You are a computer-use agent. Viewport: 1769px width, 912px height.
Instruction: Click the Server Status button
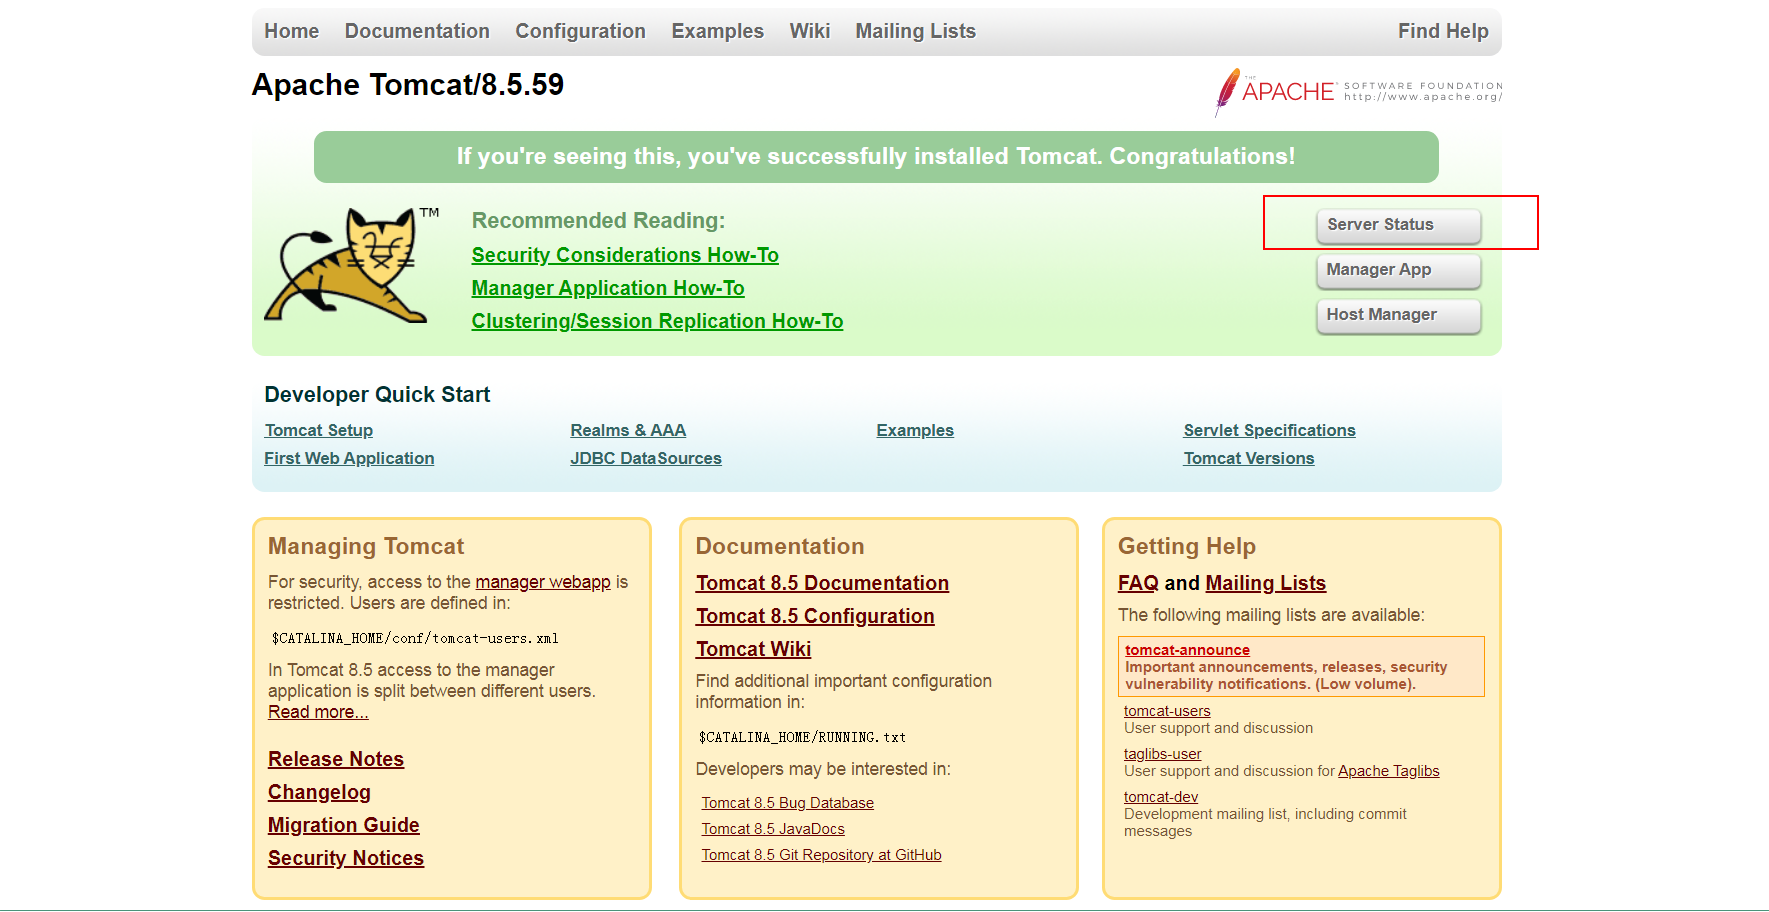[x=1398, y=225]
